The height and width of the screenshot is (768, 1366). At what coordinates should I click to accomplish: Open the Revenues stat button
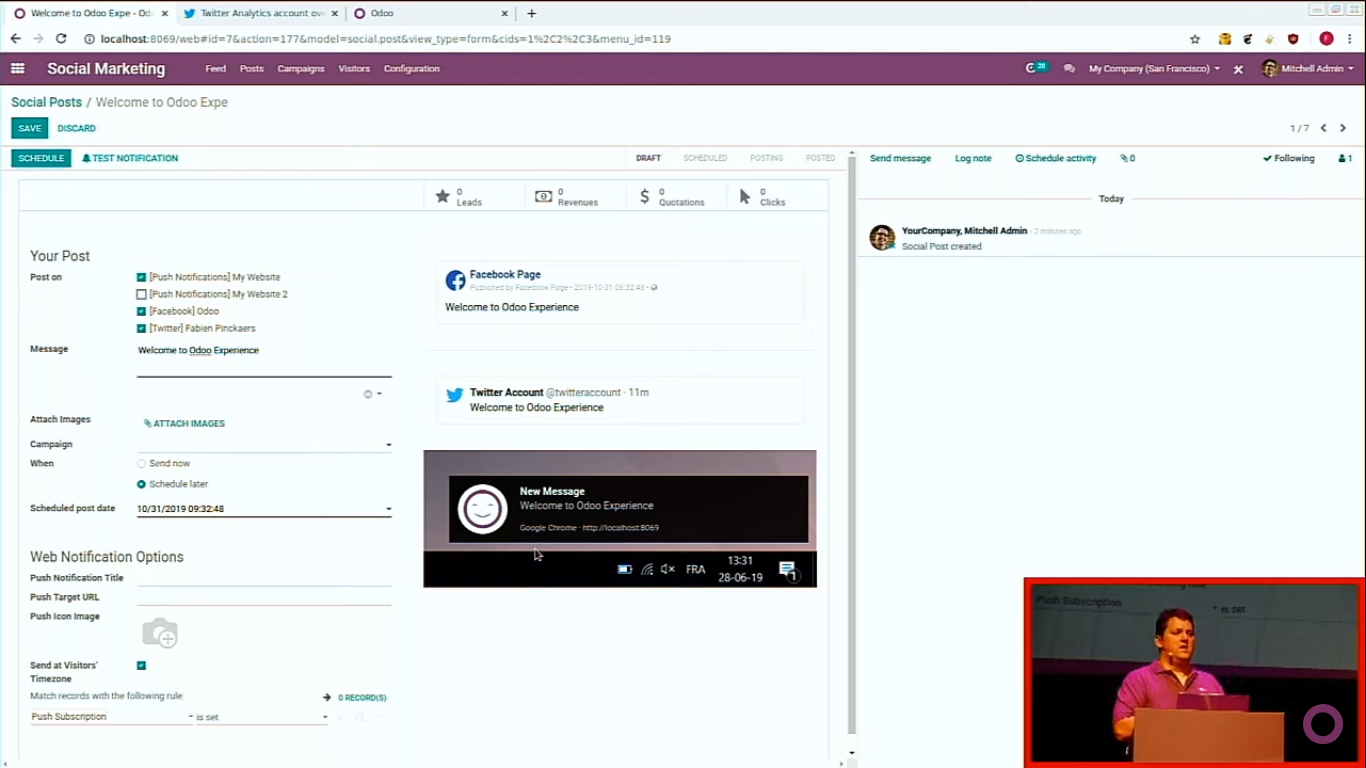pyautogui.click(x=575, y=196)
